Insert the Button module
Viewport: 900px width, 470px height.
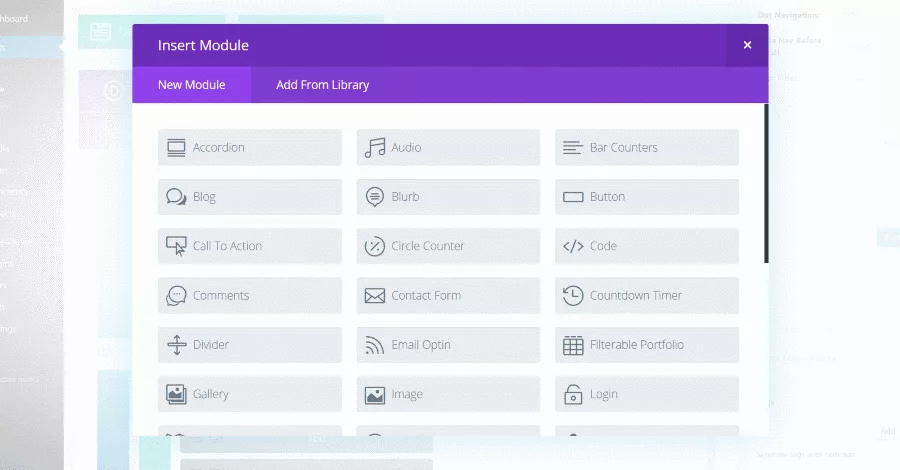tap(647, 197)
